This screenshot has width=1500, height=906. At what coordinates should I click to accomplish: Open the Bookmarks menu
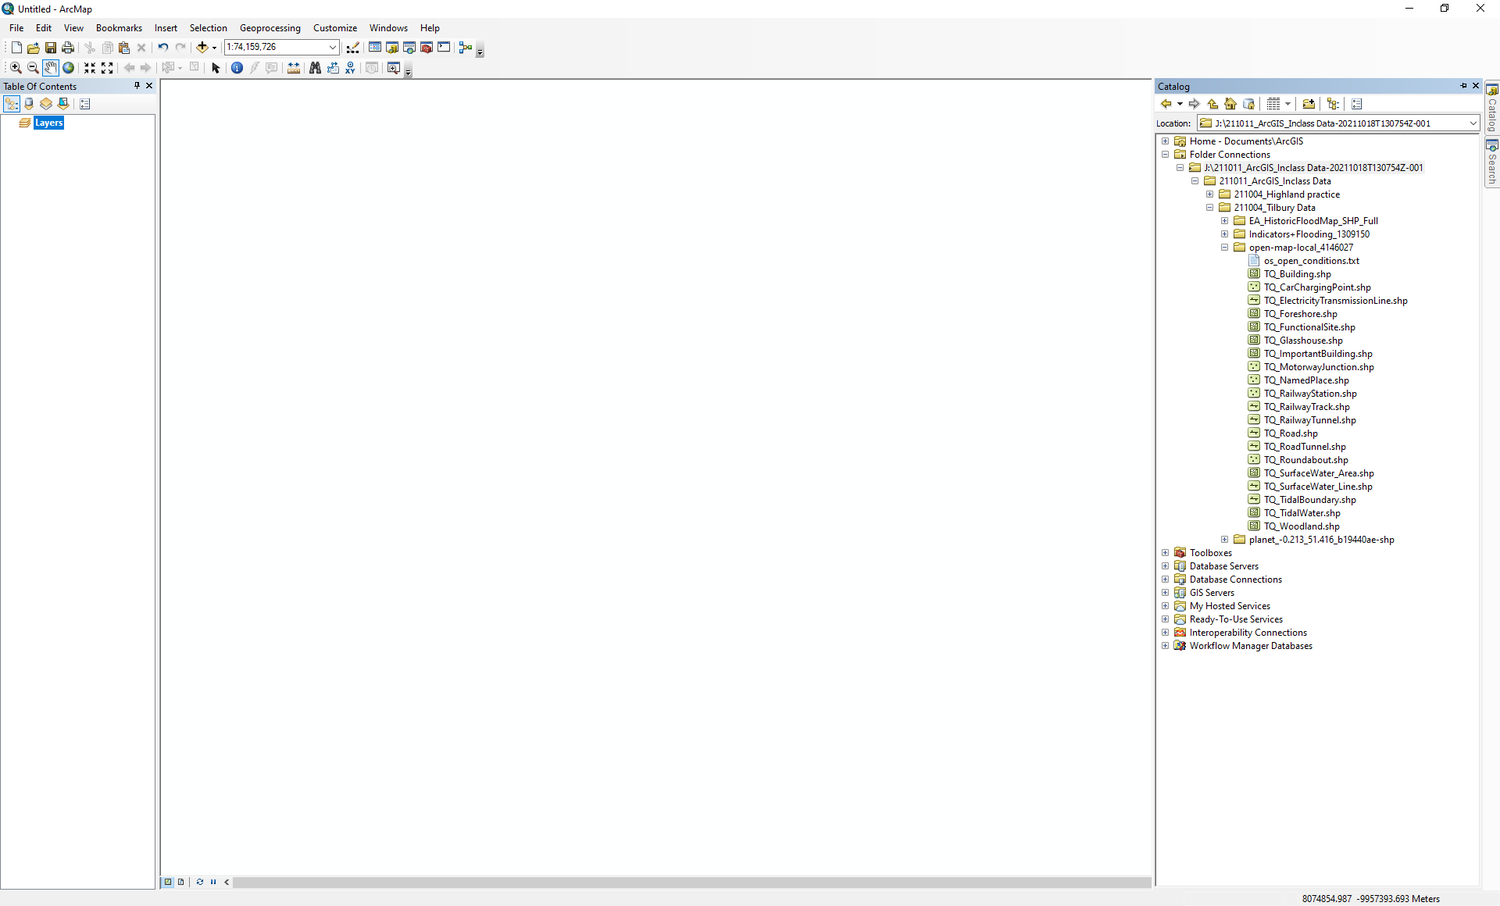point(119,28)
